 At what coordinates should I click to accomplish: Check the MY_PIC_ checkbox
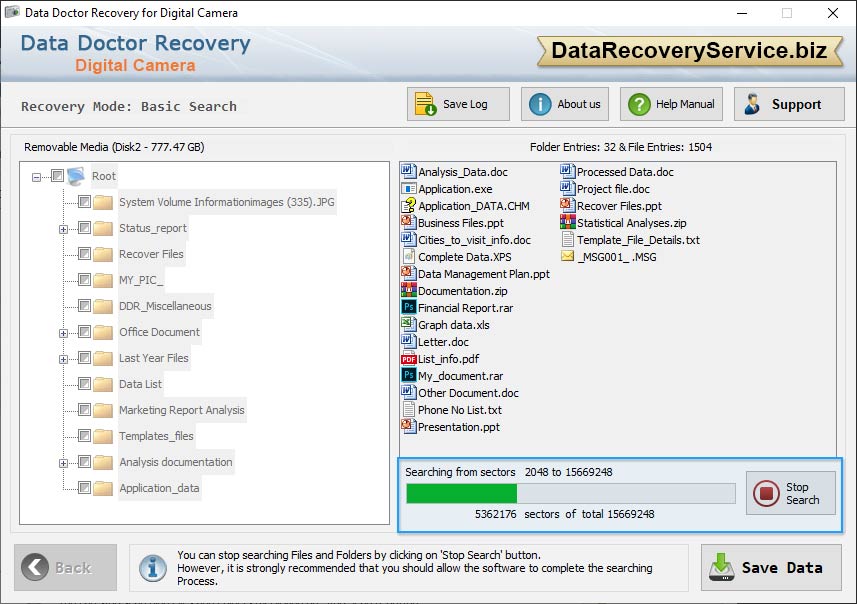coord(84,280)
